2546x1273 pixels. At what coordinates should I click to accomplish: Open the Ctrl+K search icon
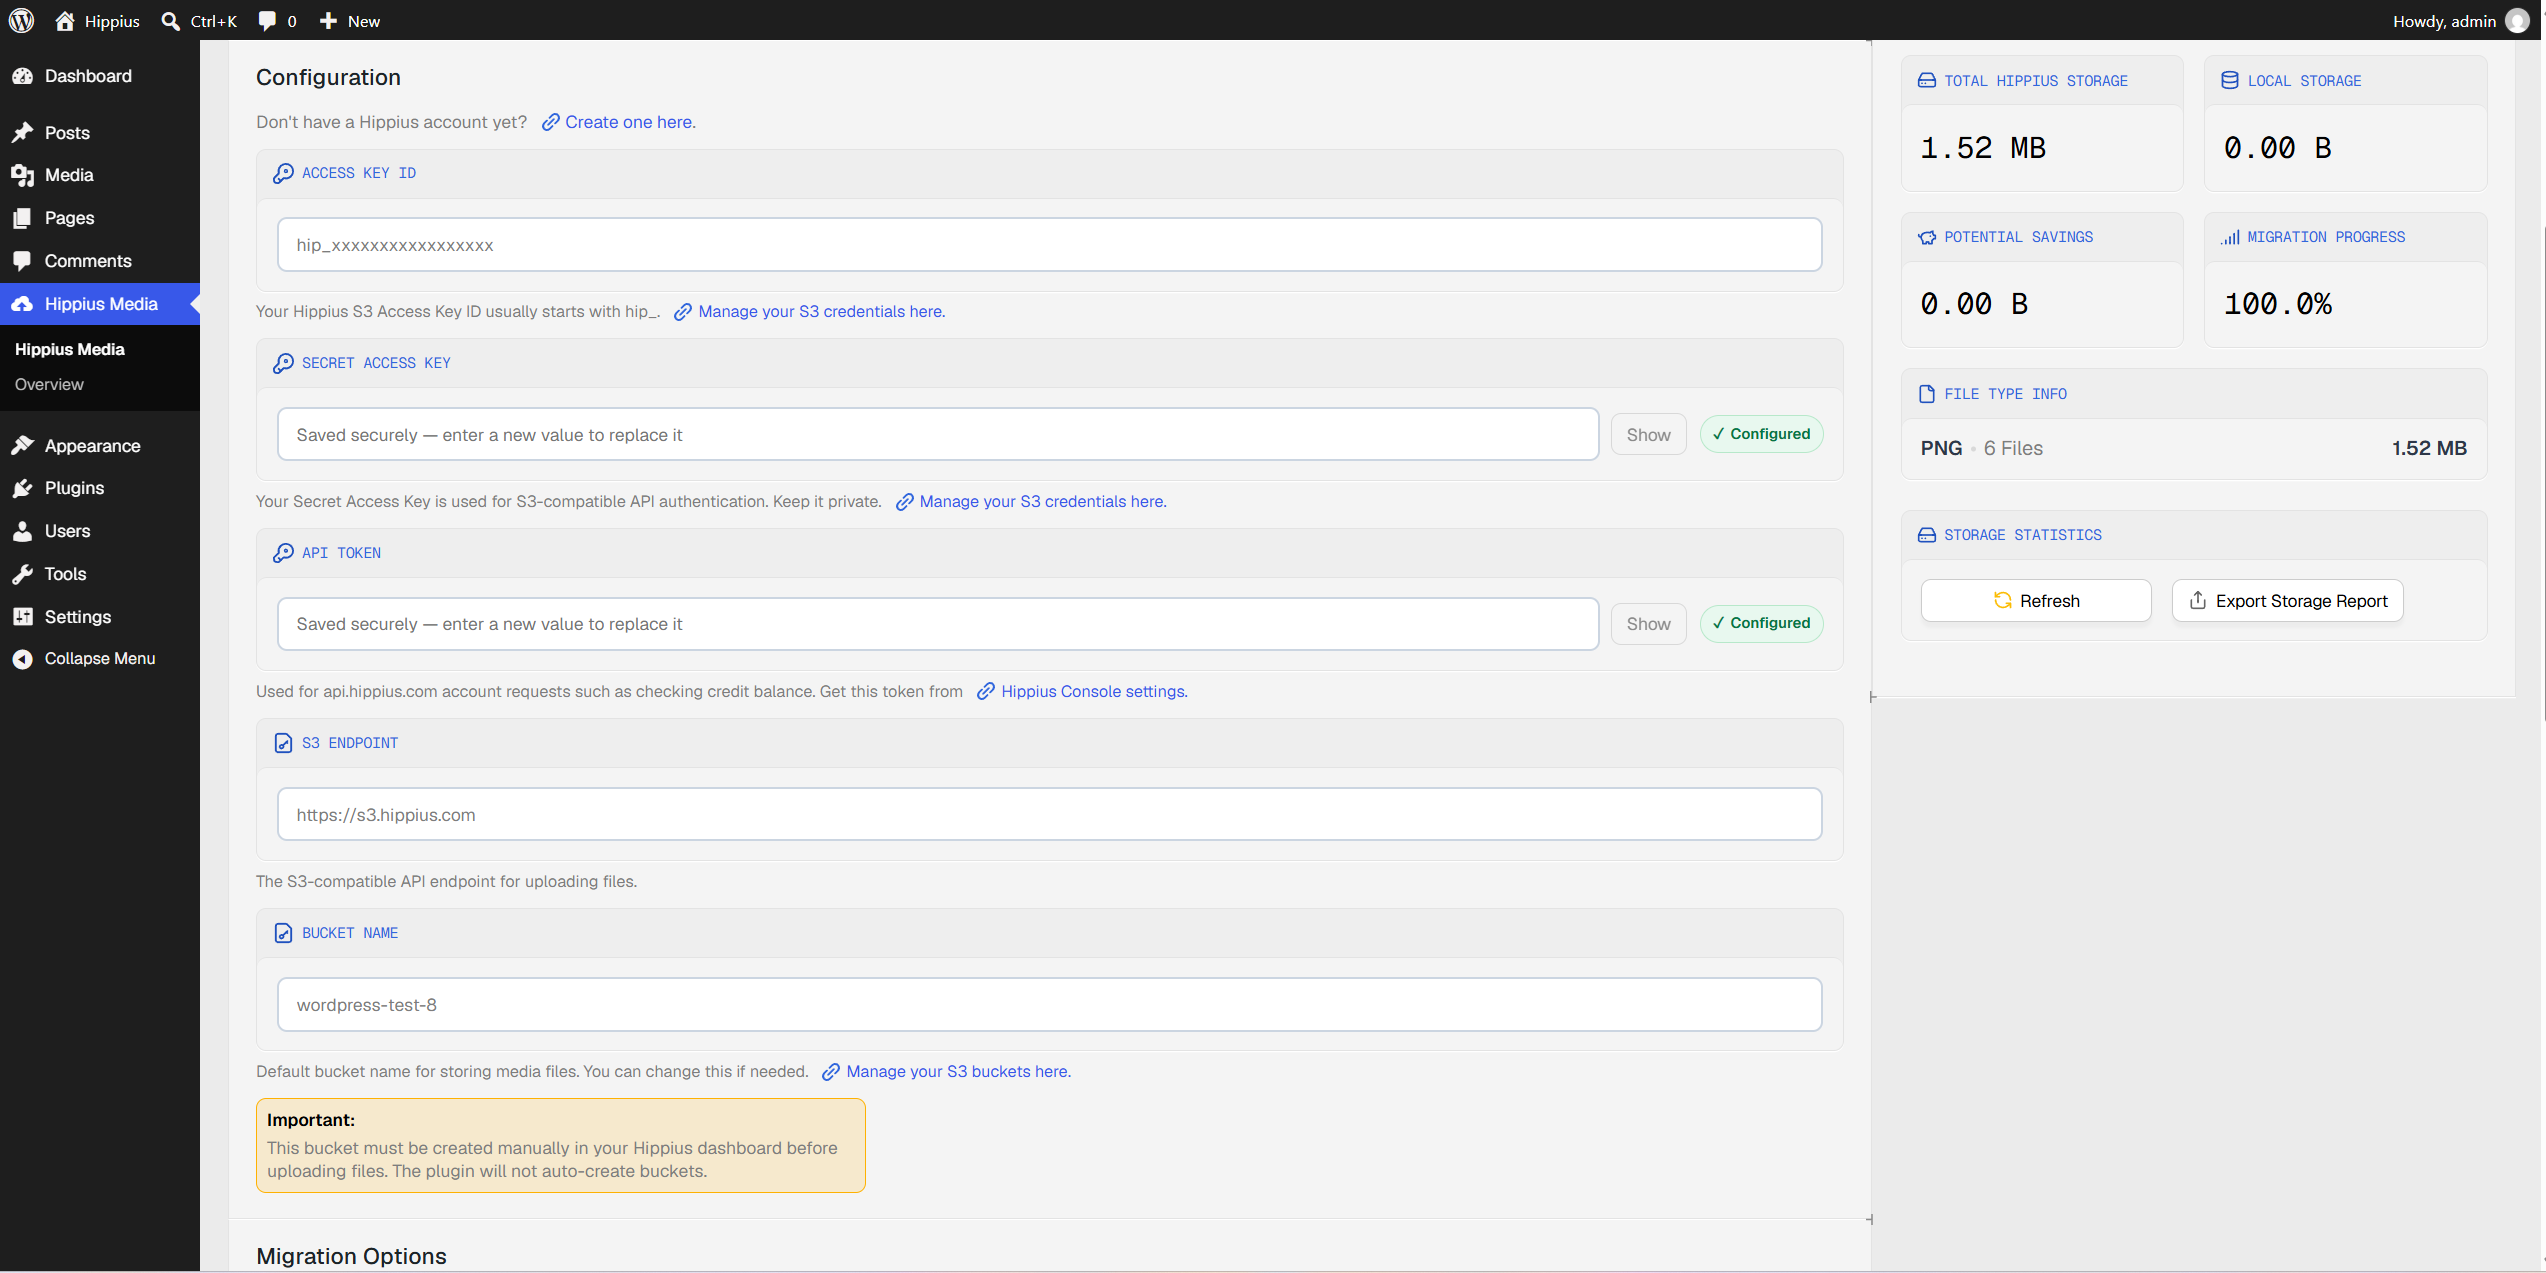click(x=170, y=21)
